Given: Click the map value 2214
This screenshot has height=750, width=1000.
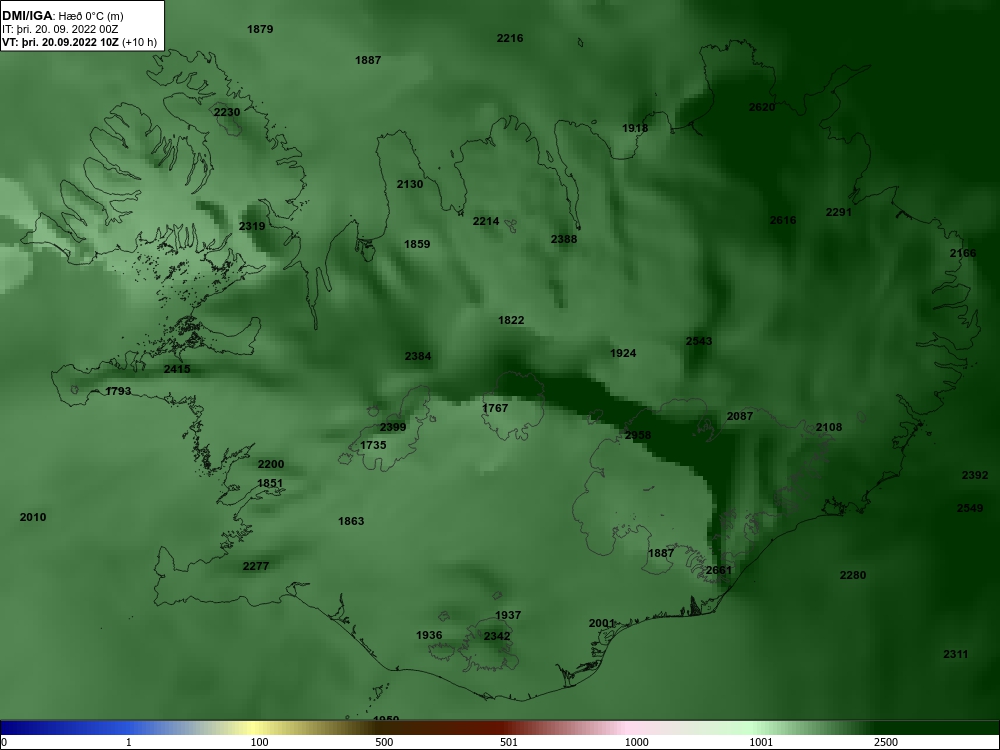Looking at the screenshot, I should click(485, 221).
